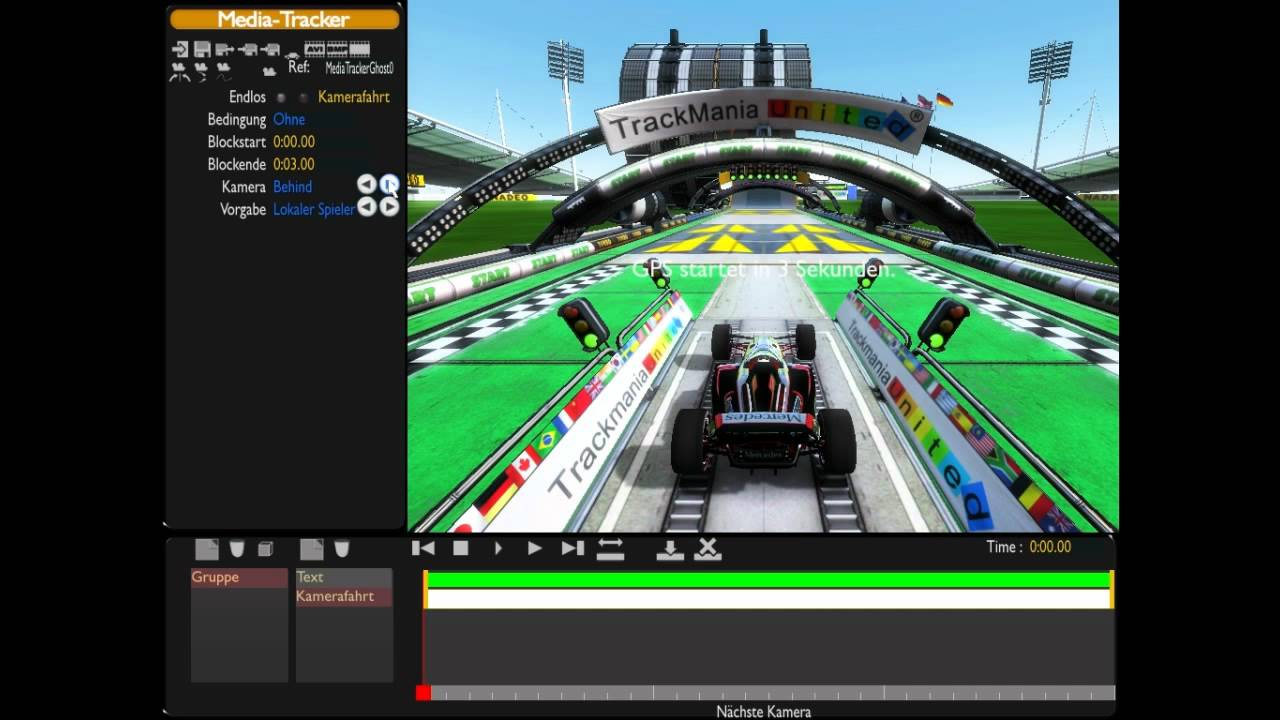The height and width of the screenshot is (720, 1280).
Task: Click the red playhead marker on ruler
Action: [x=423, y=692]
